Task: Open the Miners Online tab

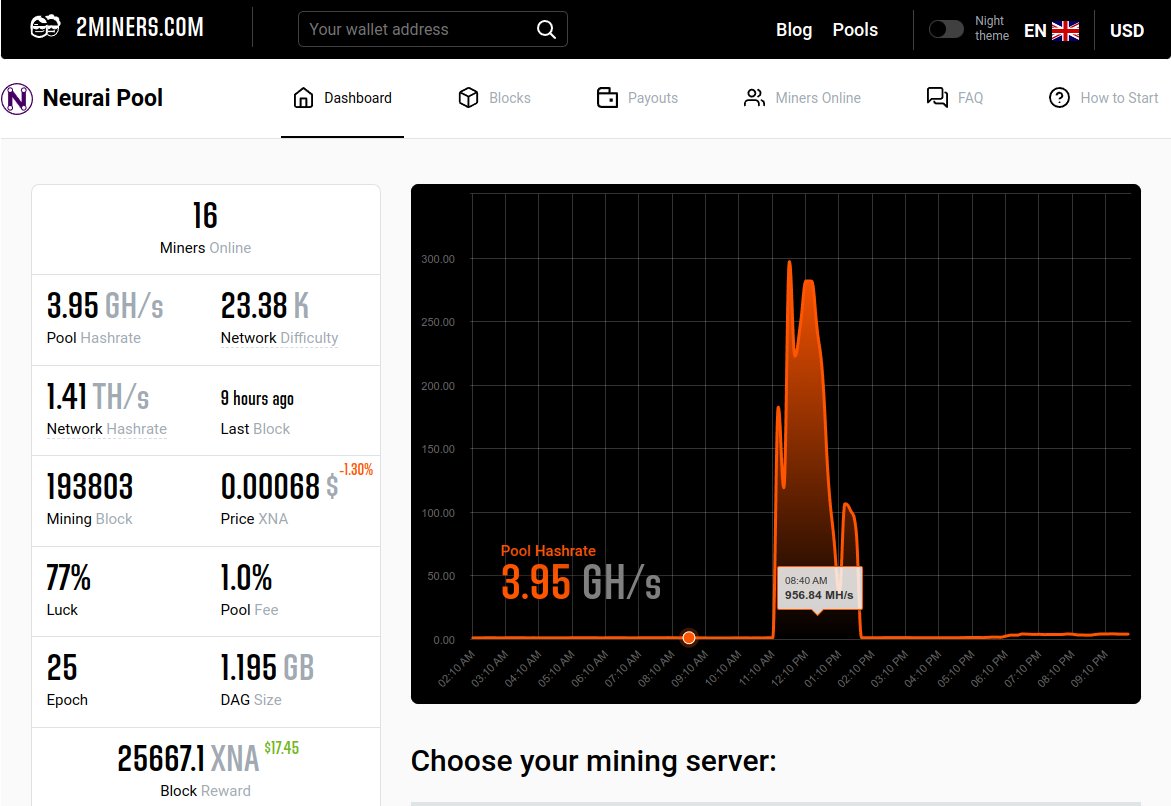Action: tap(802, 98)
